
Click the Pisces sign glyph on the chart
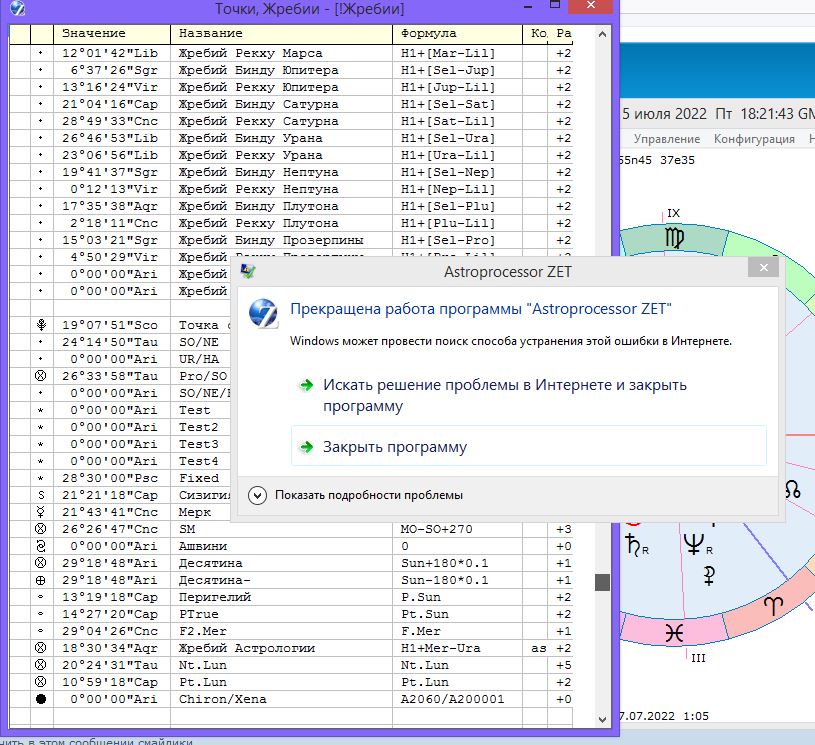pyautogui.click(x=676, y=632)
